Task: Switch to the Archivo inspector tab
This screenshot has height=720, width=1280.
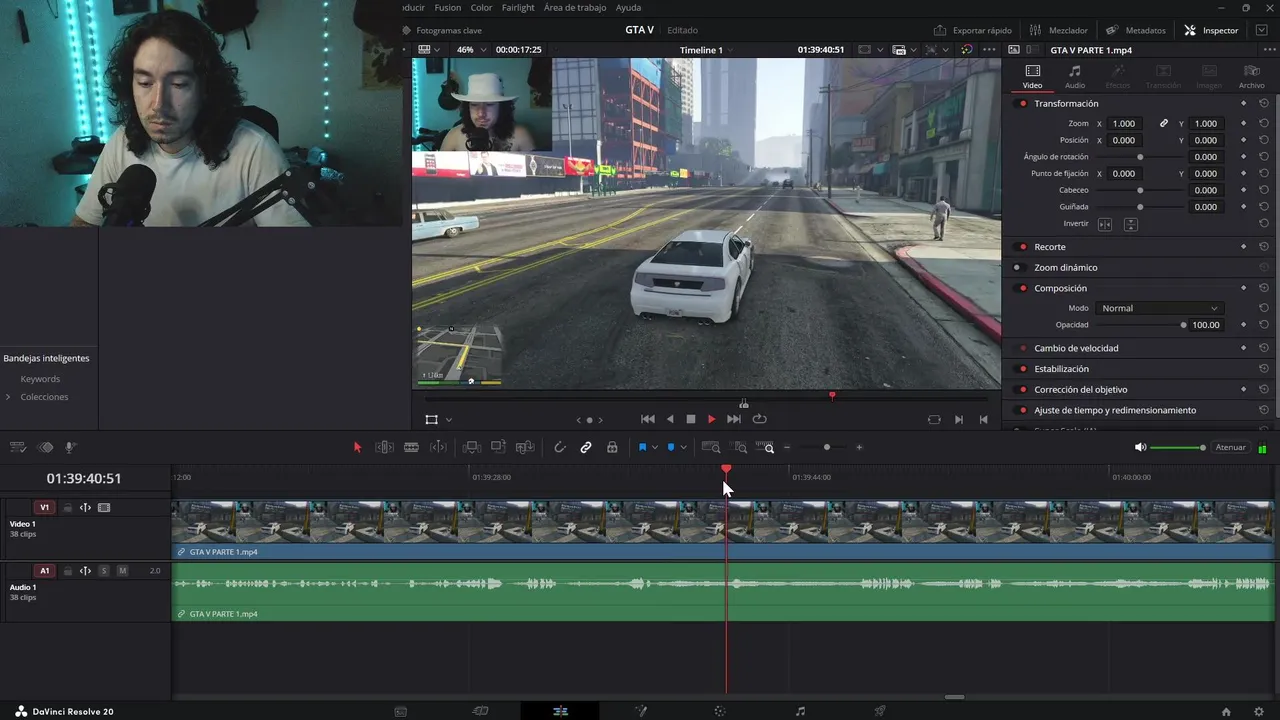Action: click(1251, 76)
